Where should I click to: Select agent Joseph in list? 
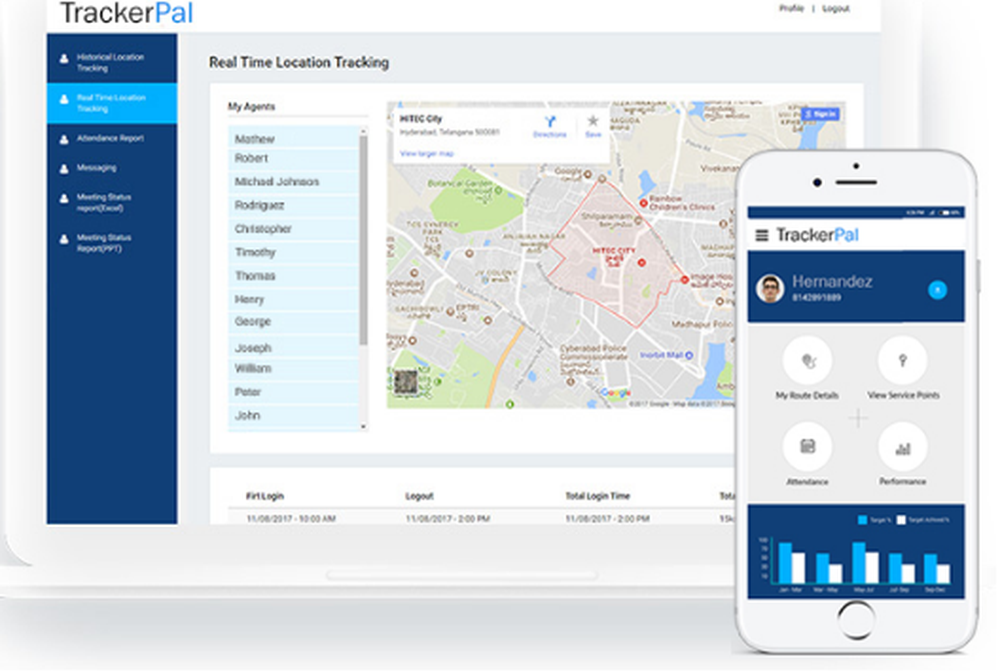(293, 348)
